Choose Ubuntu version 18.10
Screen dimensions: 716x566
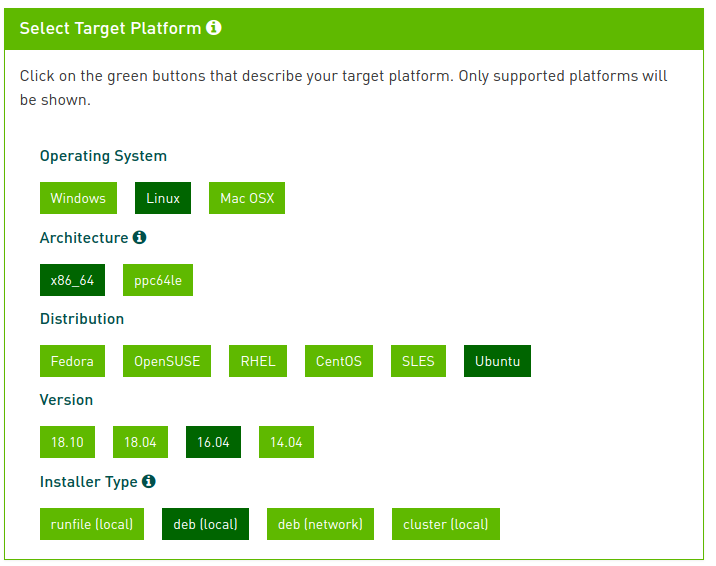pos(67,442)
